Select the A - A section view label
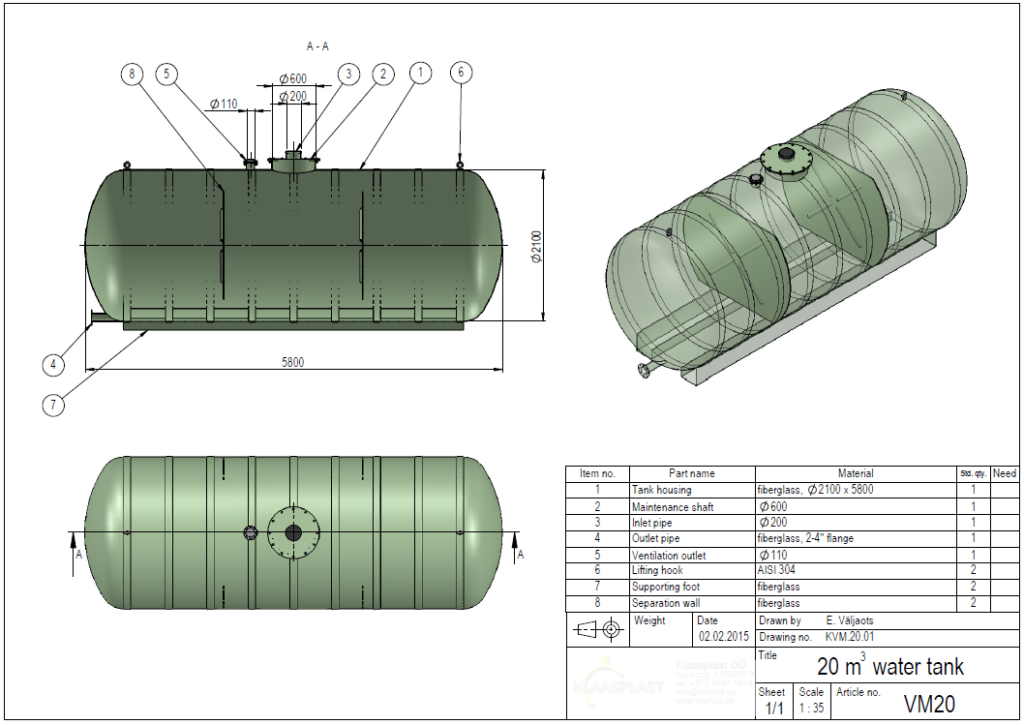Viewport: 1024px width, 725px height. [x=320, y=46]
